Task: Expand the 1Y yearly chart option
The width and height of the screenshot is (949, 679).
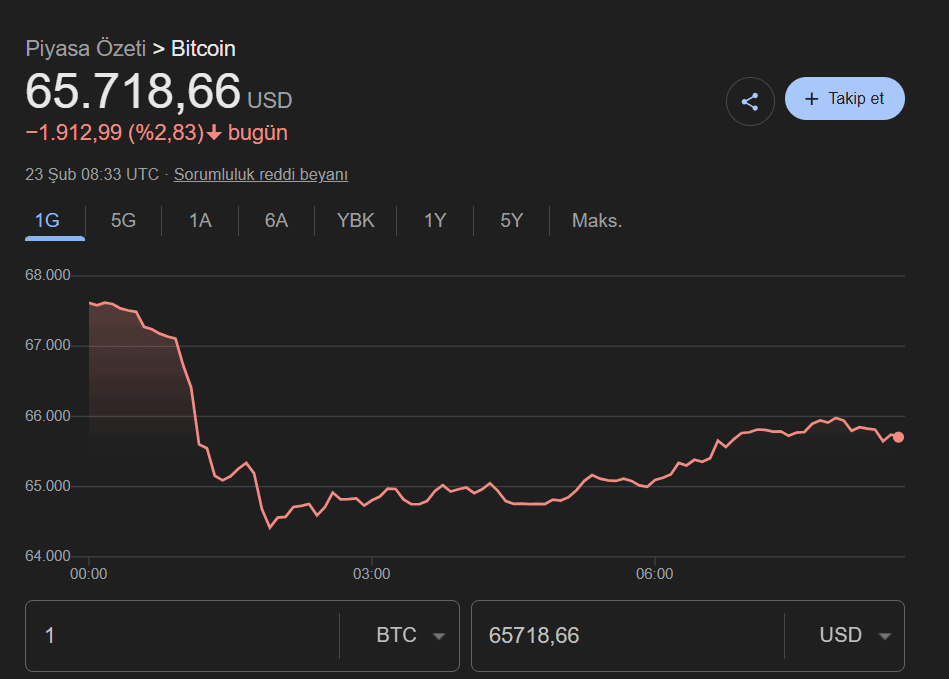Action: 434,220
